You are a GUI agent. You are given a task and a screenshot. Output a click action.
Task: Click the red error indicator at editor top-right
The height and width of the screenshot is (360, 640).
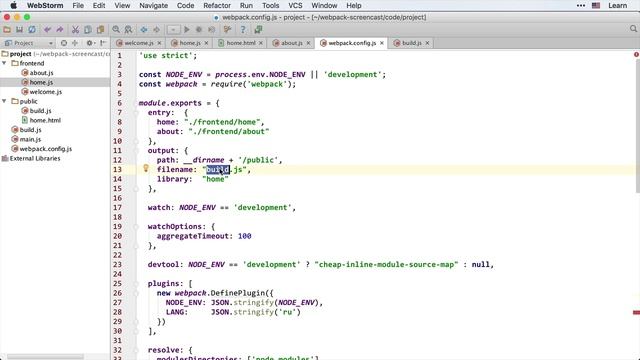point(636,54)
